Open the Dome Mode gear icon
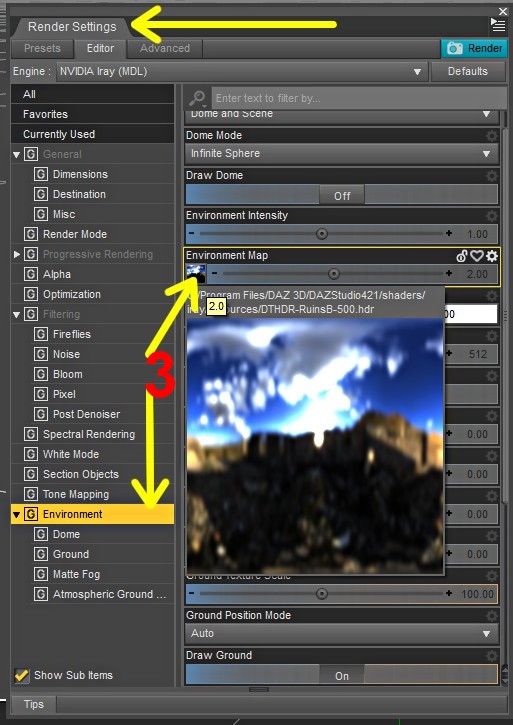 [492, 135]
